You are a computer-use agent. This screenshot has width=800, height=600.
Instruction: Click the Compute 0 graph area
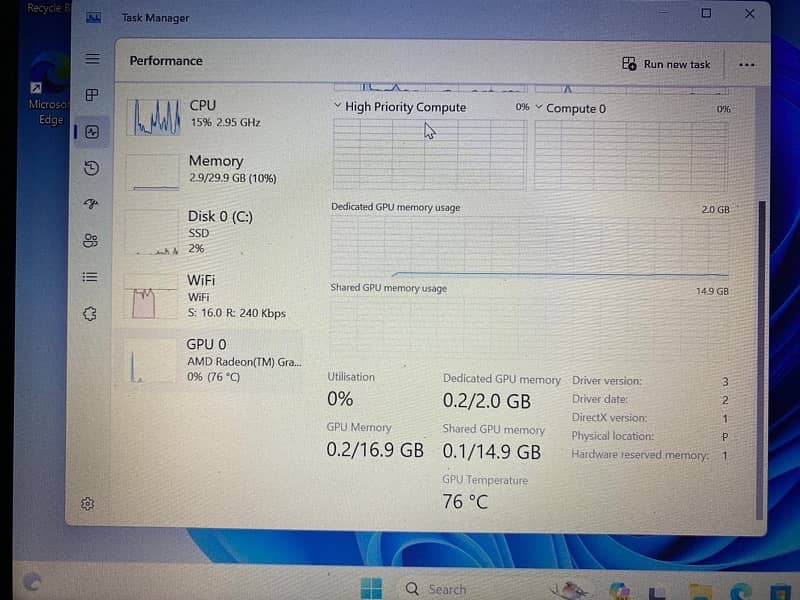(x=632, y=156)
